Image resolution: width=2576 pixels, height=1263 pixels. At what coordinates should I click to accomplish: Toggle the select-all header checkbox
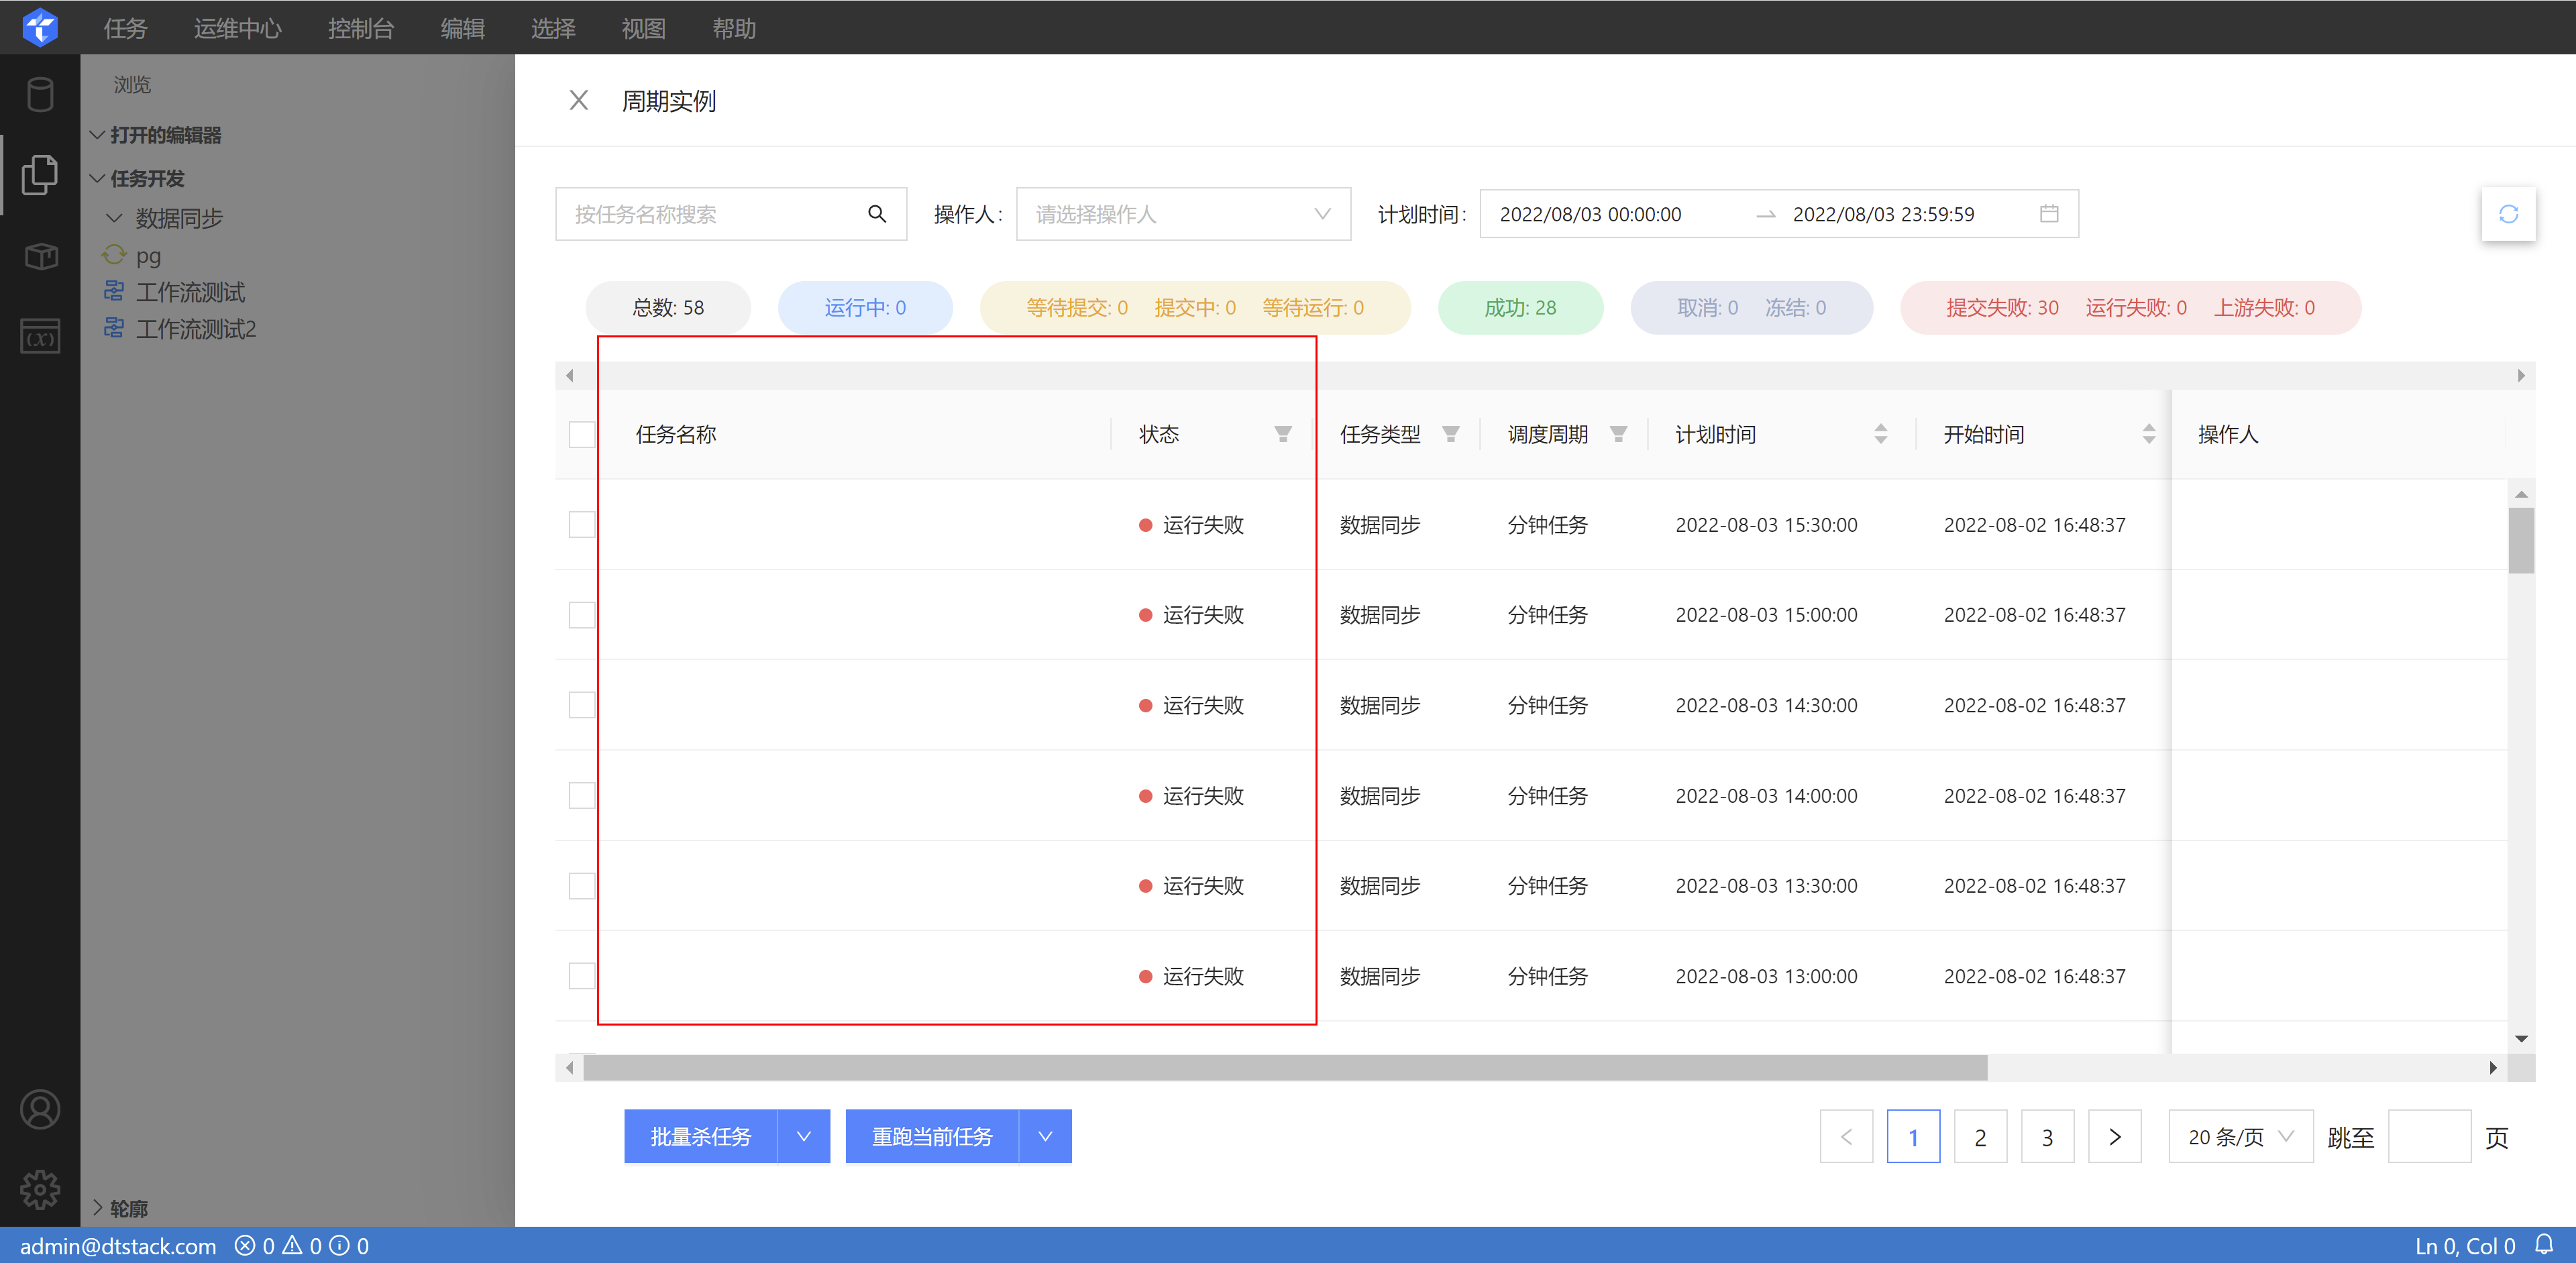coord(581,434)
